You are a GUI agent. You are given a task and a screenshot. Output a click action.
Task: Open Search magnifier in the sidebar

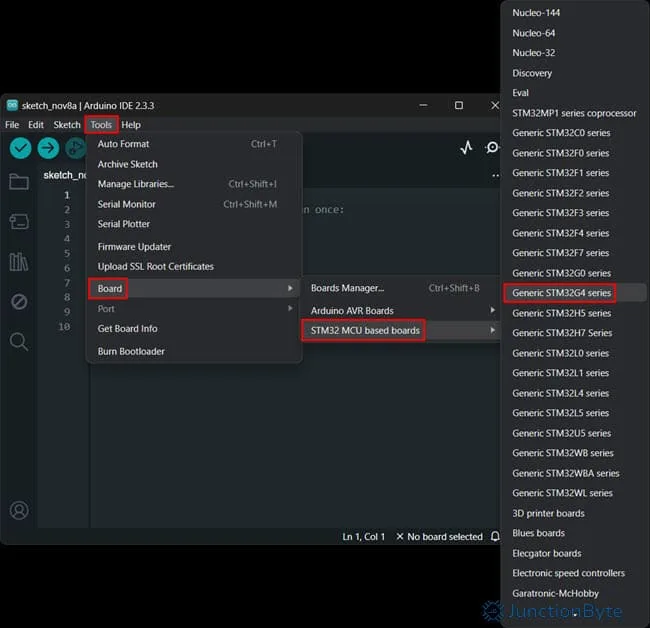tap(19, 342)
